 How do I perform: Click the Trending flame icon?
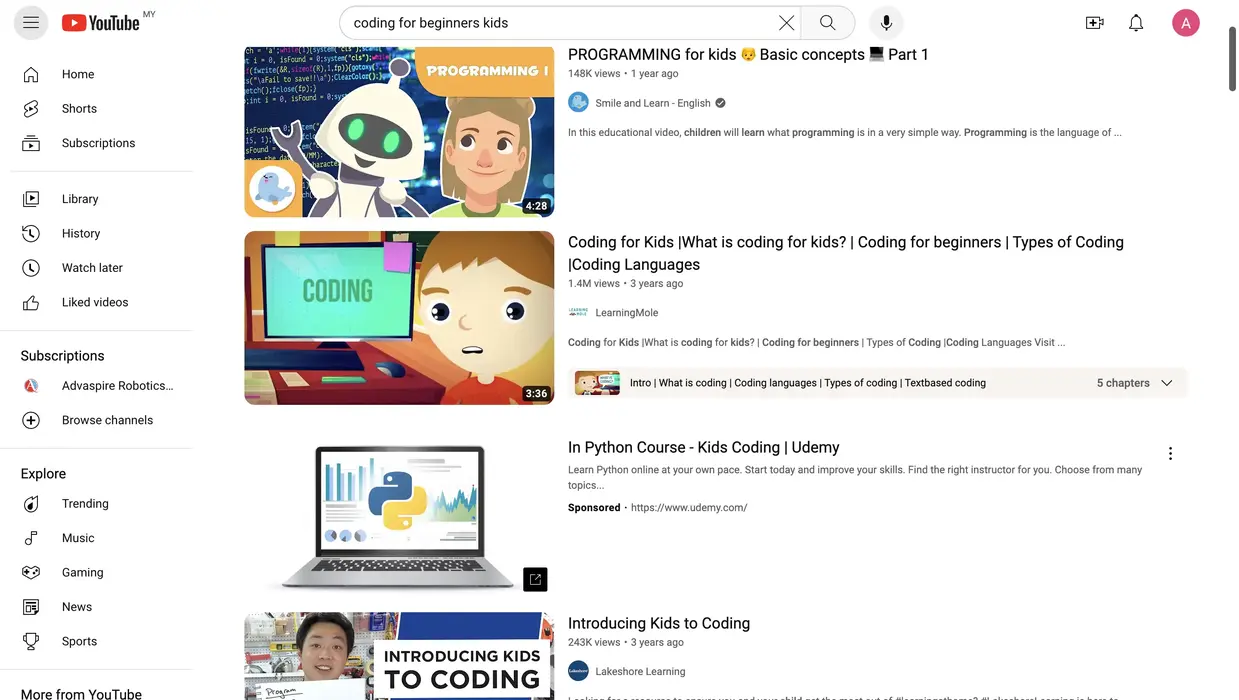(31, 504)
